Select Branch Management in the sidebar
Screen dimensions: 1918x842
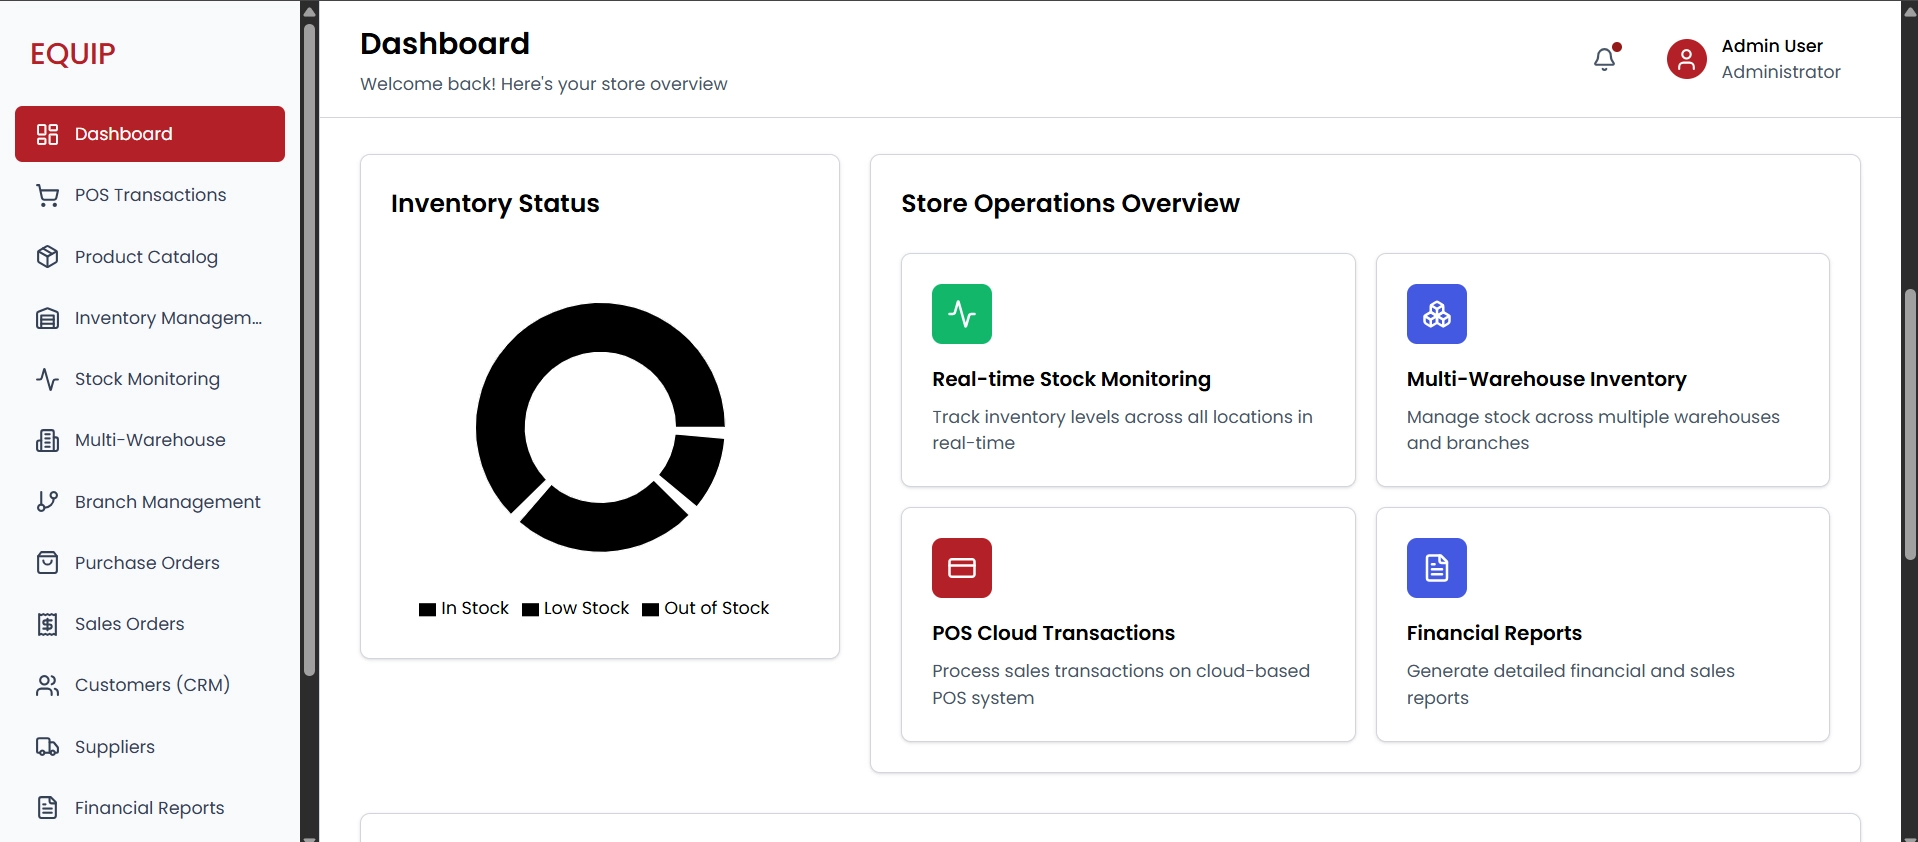tap(167, 502)
